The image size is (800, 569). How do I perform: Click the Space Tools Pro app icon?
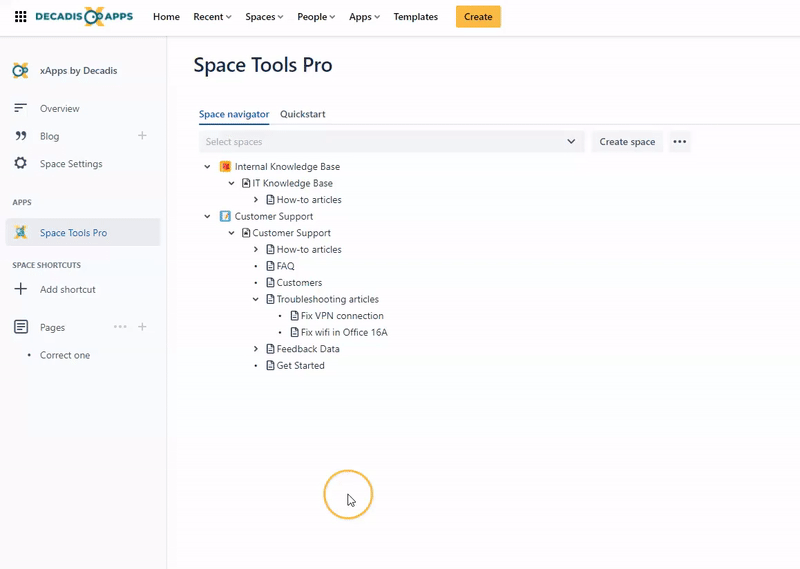pos(20,232)
